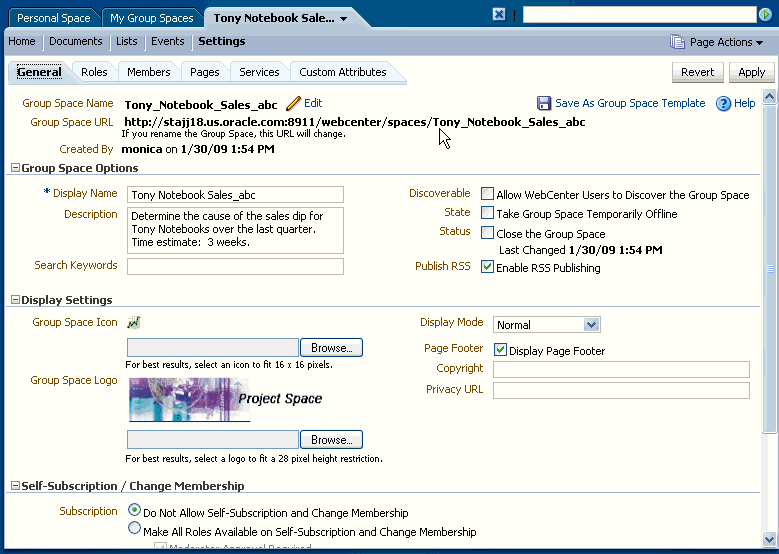Select Do Not Allow Self-Subscription radio button
This screenshot has width=779, height=554.
[x=134, y=510]
